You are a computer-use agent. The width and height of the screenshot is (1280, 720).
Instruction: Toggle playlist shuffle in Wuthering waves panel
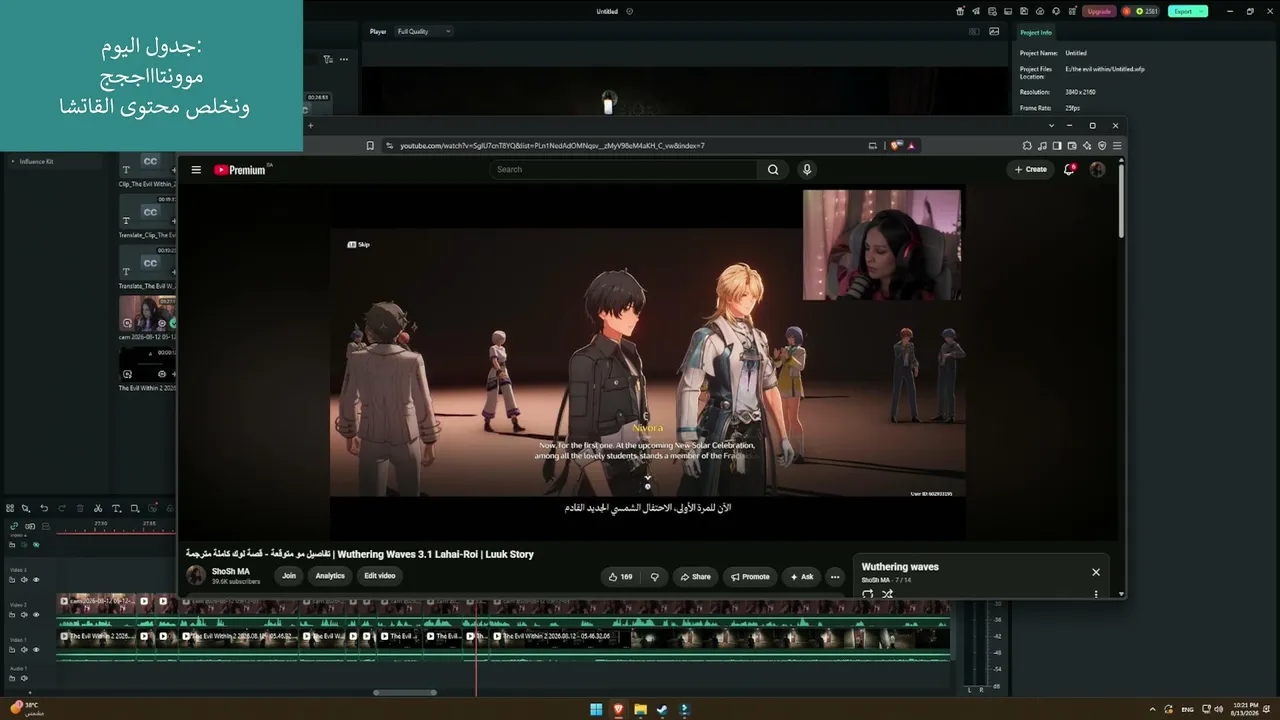887,594
